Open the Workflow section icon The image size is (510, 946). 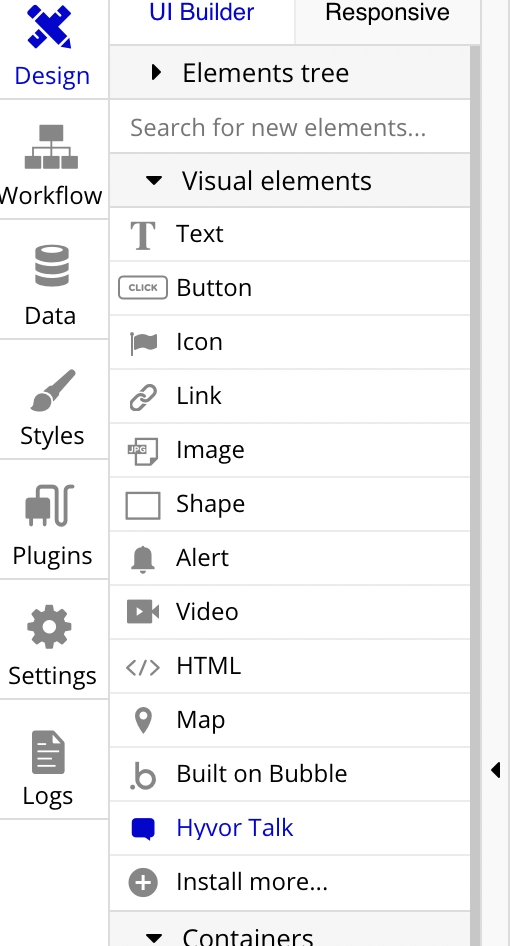click(x=51, y=147)
